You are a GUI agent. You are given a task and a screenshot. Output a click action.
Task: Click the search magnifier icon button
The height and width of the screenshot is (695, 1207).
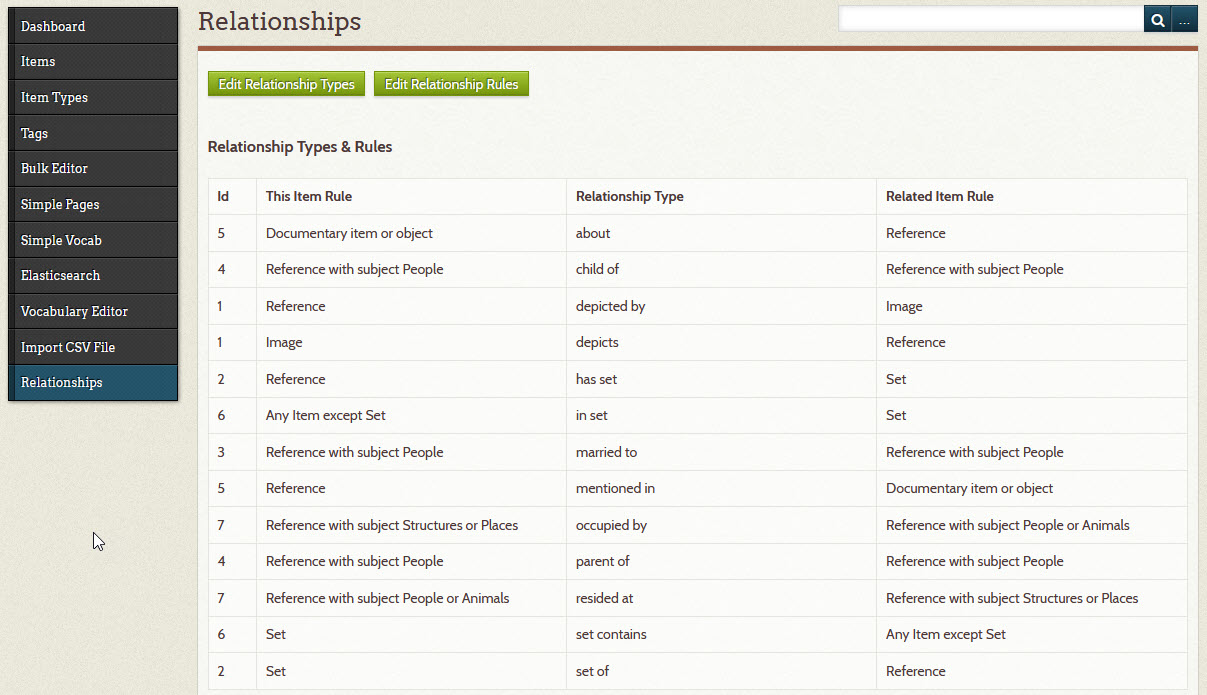click(1157, 19)
